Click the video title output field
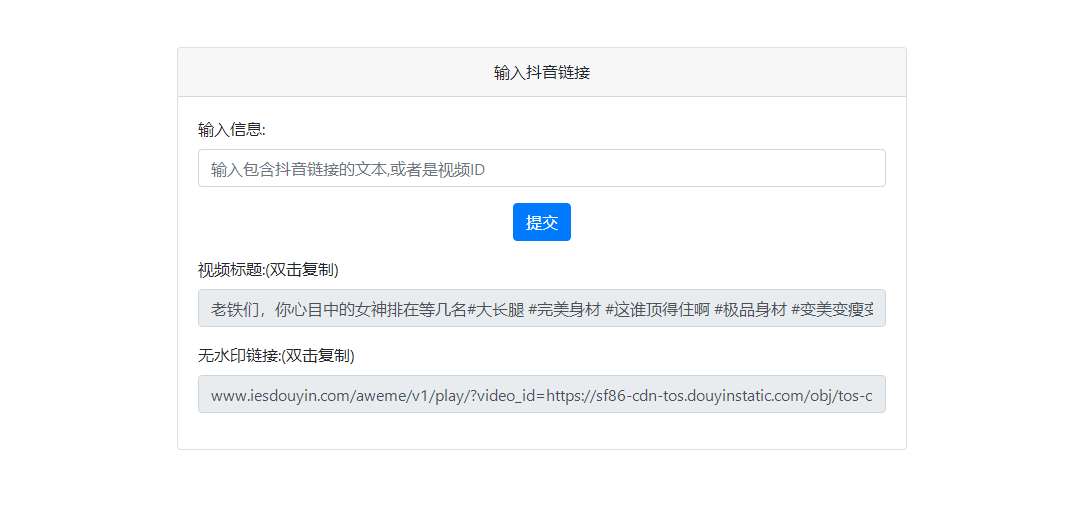 coord(541,308)
